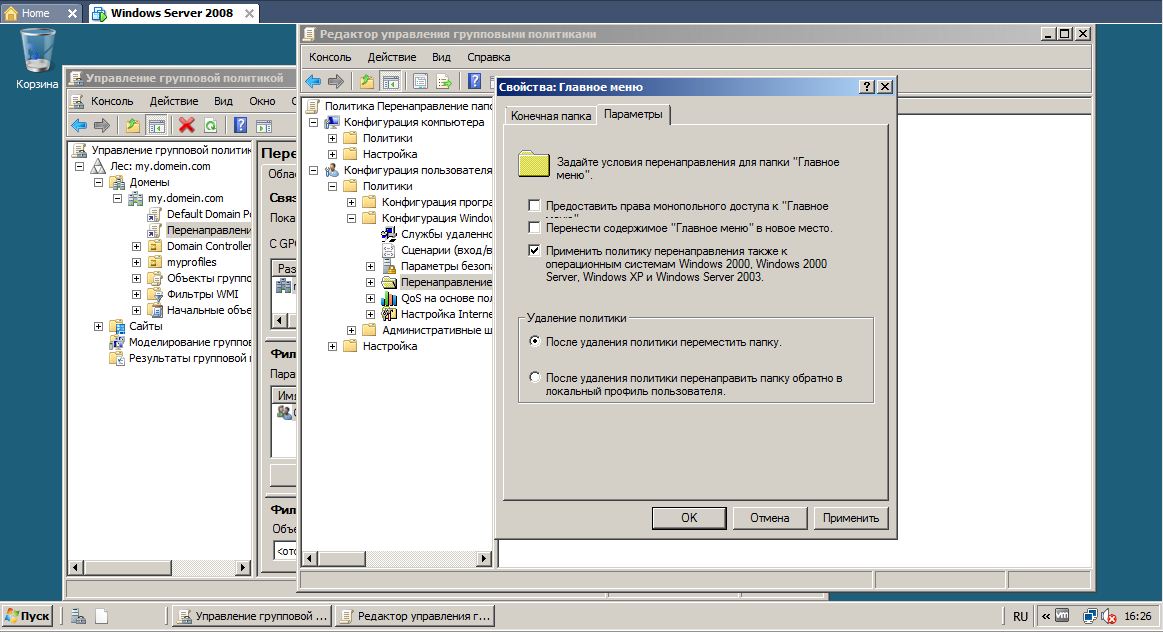Click Properties icon in Editor toolbar

tap(421, 82)
